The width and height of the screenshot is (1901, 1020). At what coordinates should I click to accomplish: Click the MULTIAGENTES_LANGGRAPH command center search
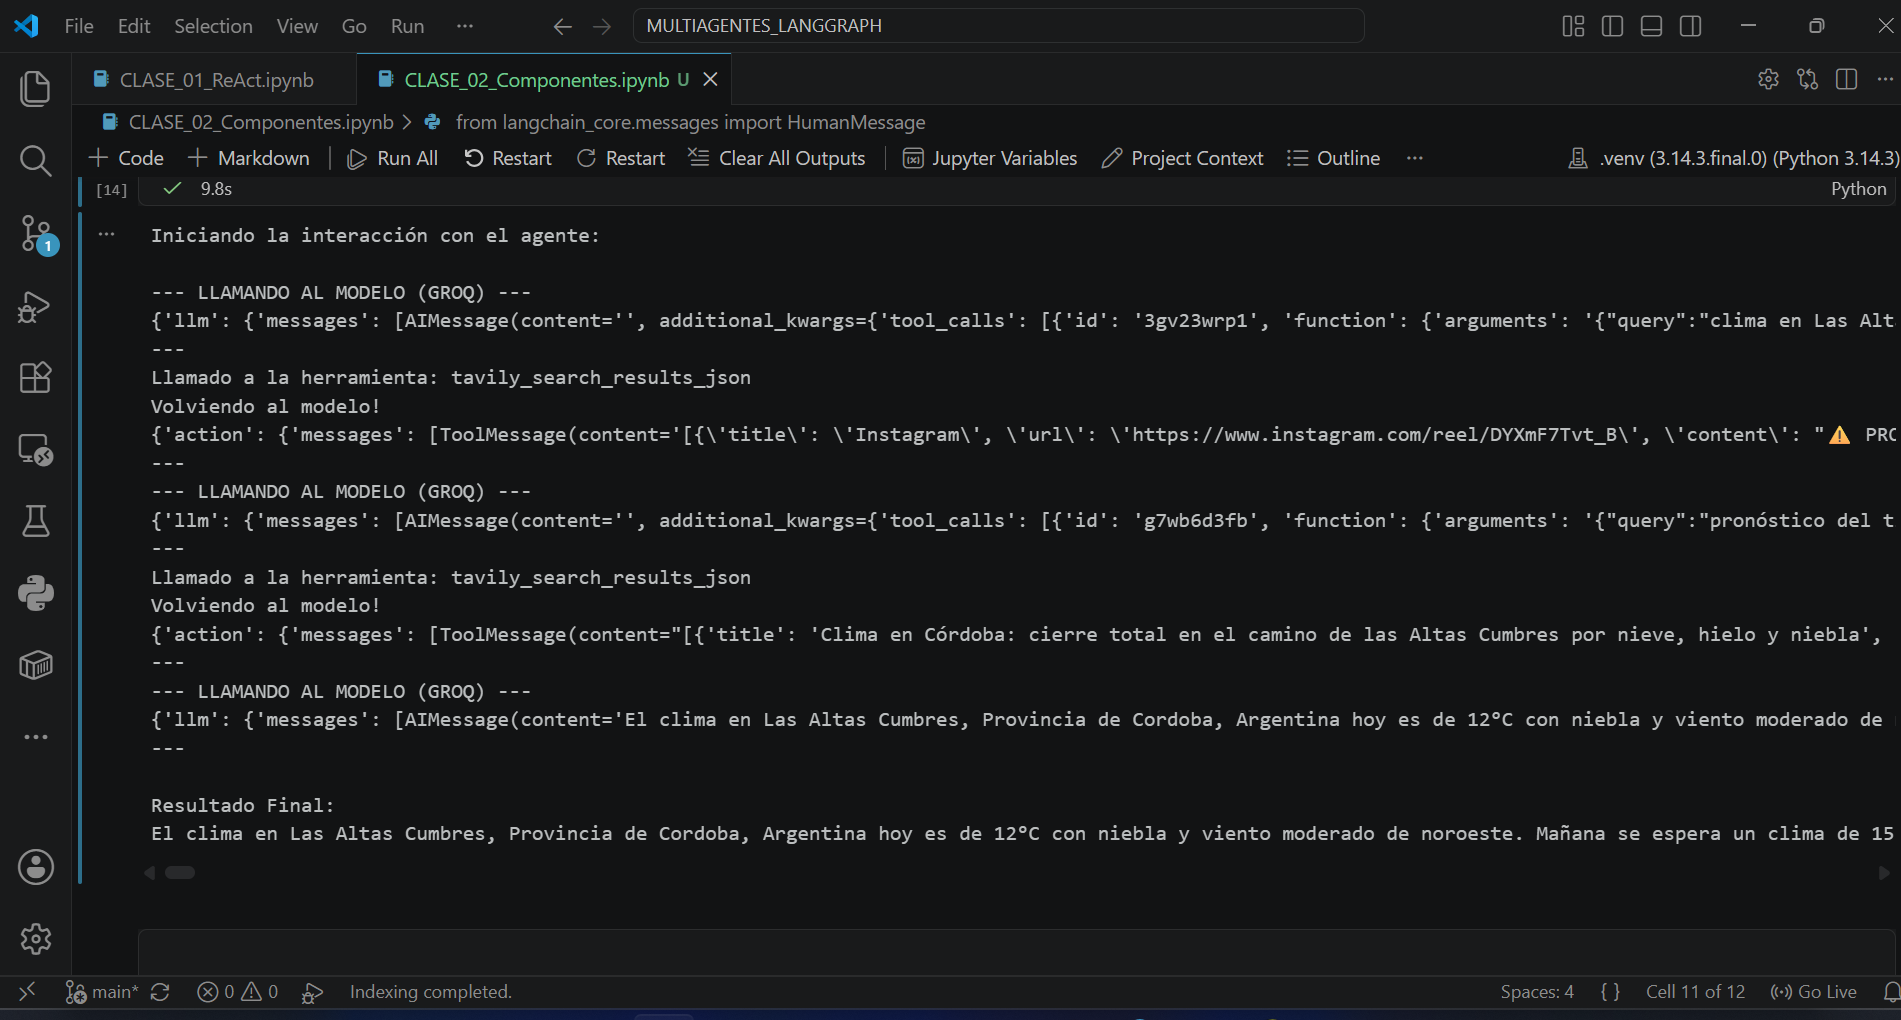(998, 26)
